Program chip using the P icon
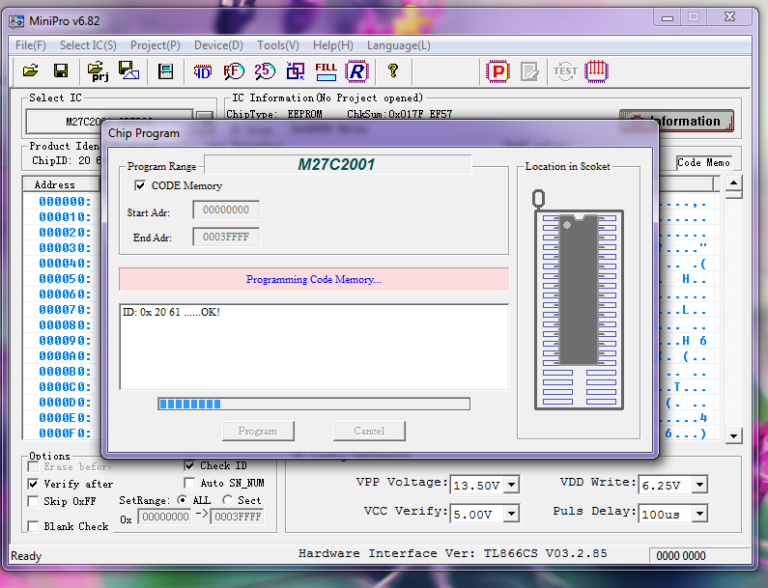The height and width of the screenshot is (588, 768). (x=498, y=72)
